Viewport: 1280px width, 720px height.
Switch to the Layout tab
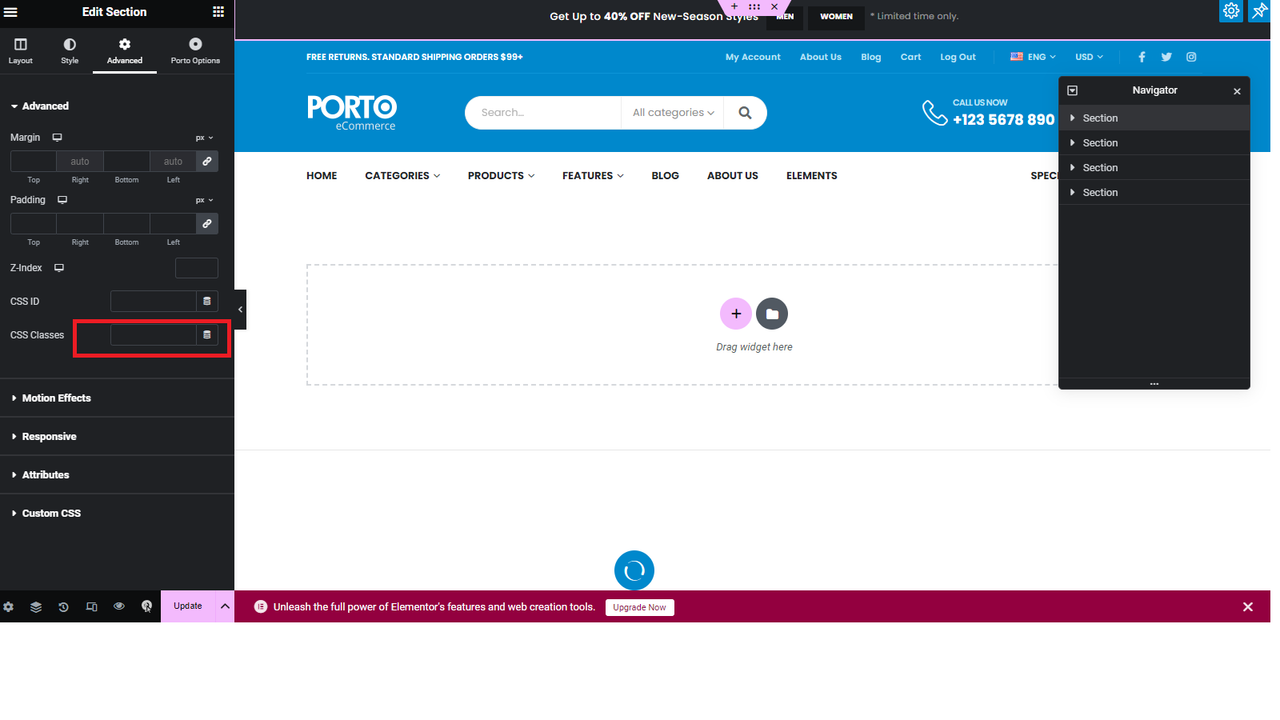click(x=20, y=52)
